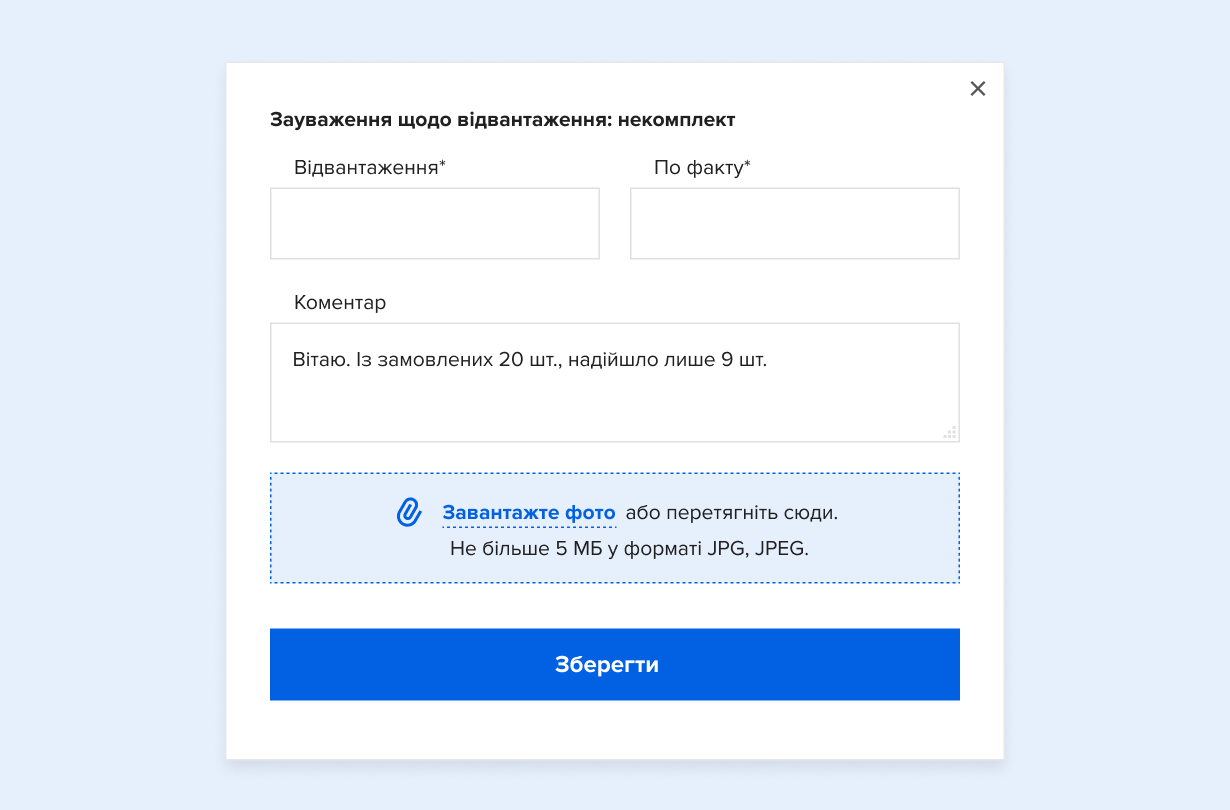Click the 'Зауваження щодо відвантаження' heading
1230x810 pixels.
point(440,120)
